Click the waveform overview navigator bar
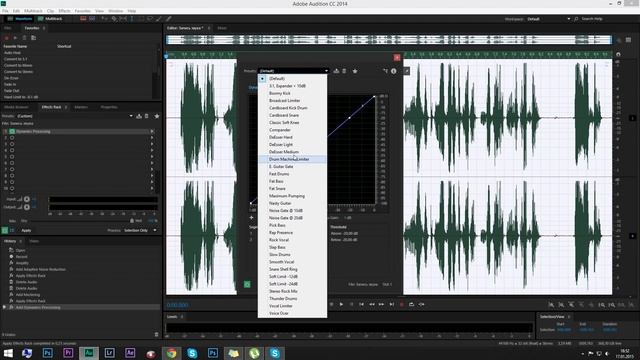640x360 pixels. click(x=389, y=40)
